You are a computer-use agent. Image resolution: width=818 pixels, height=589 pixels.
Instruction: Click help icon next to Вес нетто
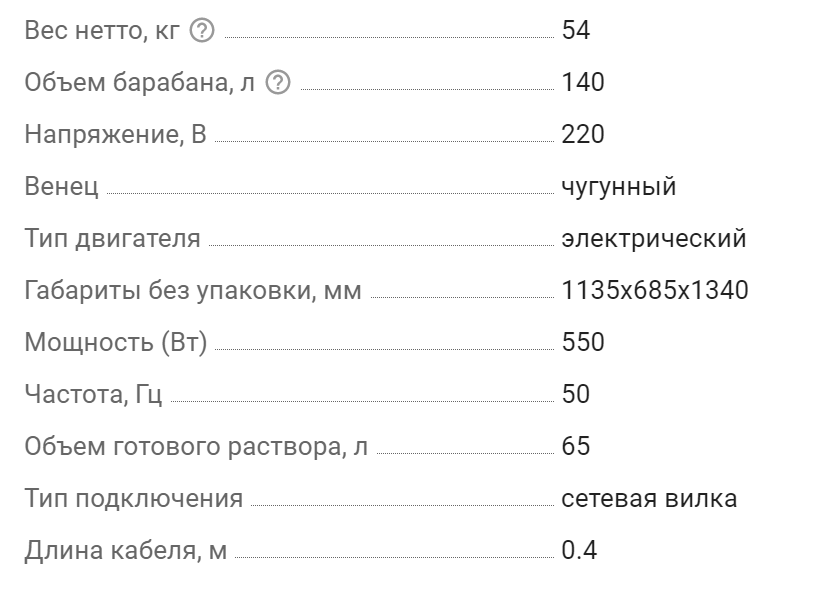point(202,31)
